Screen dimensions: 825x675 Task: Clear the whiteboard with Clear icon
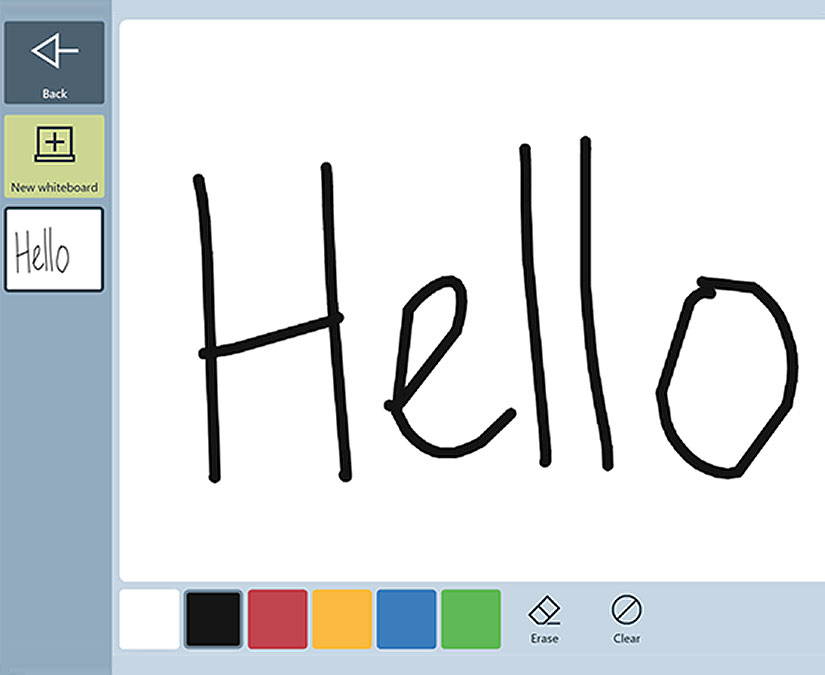(626, 619)
